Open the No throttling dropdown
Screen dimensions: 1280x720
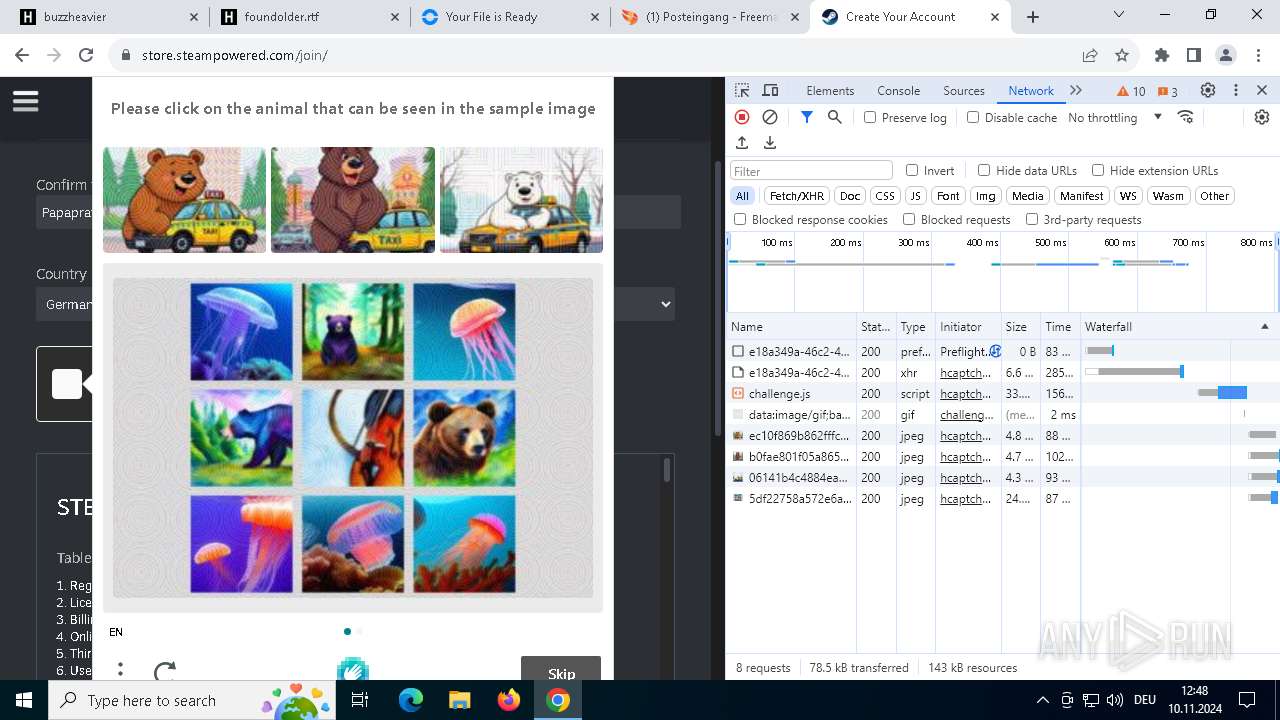point(1115,117)
